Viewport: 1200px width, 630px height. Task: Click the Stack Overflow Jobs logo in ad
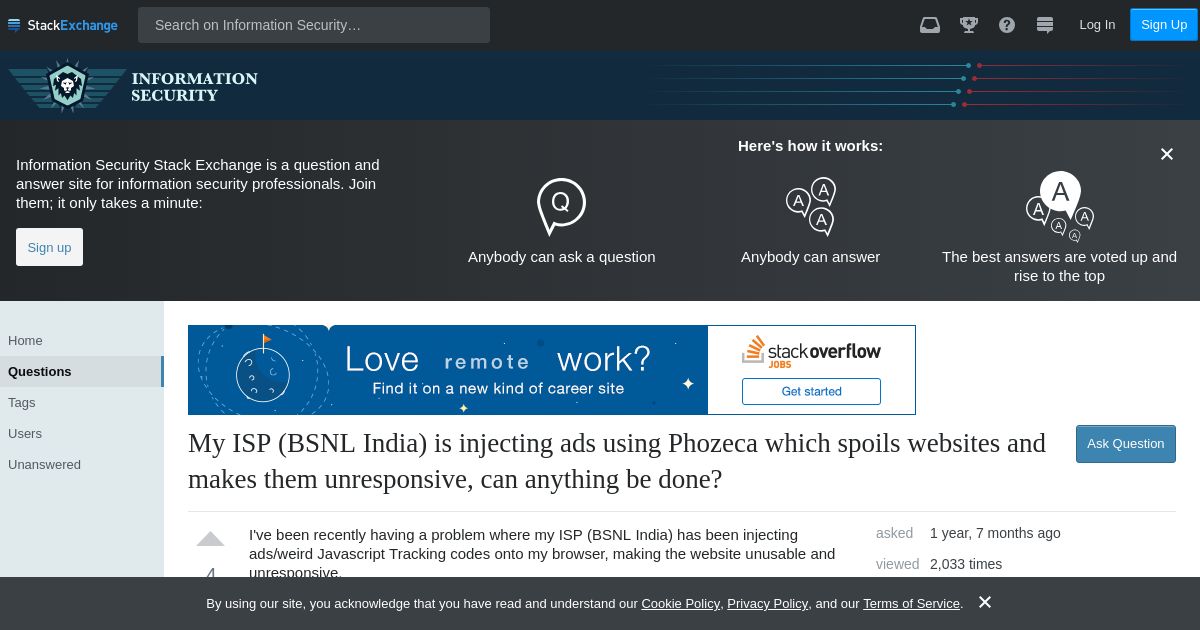[811, 351]
